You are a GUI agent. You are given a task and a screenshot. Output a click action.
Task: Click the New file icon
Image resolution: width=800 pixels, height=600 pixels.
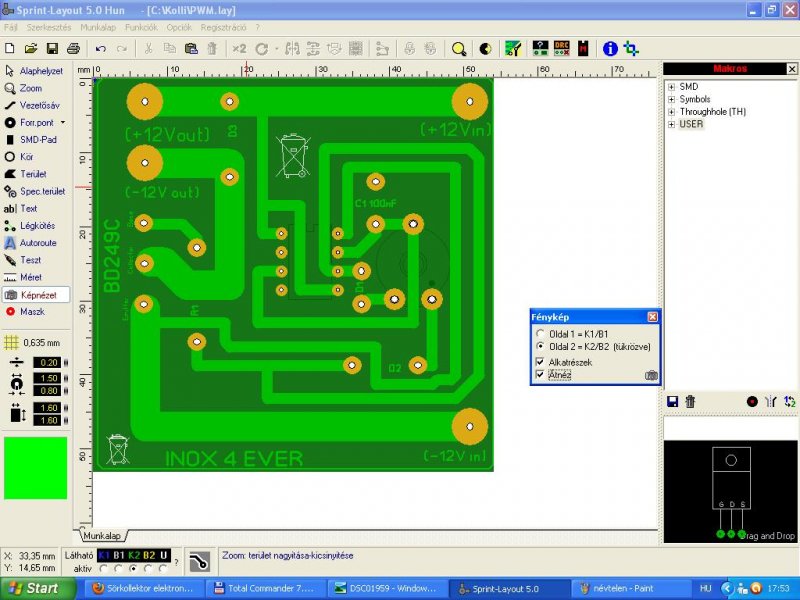coord(10,48)
